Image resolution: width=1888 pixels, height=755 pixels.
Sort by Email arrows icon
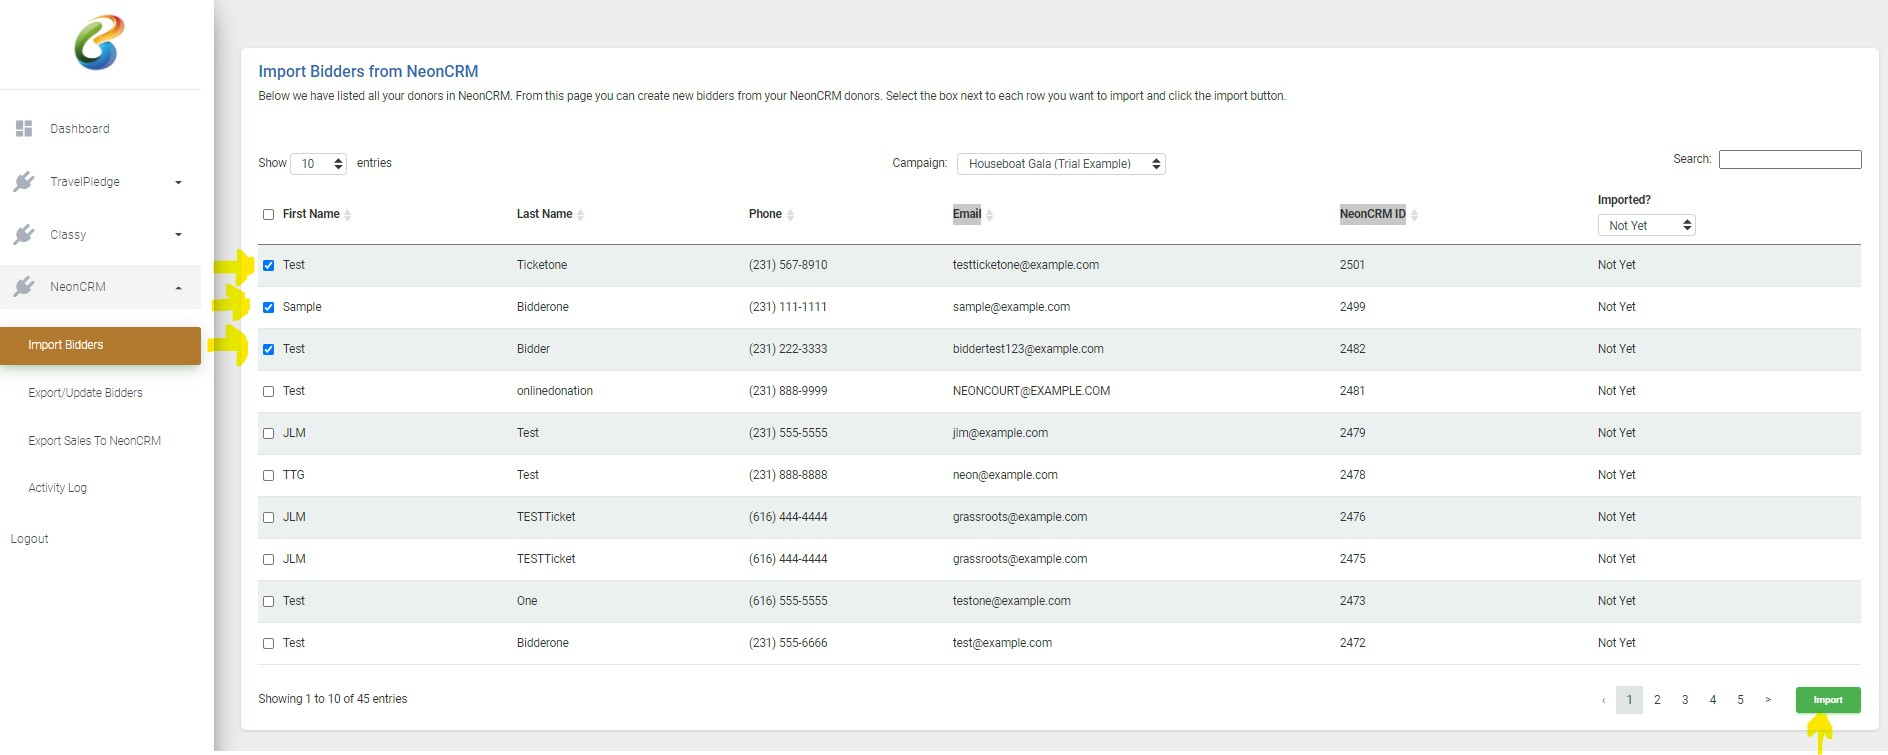tap(989, 215)
